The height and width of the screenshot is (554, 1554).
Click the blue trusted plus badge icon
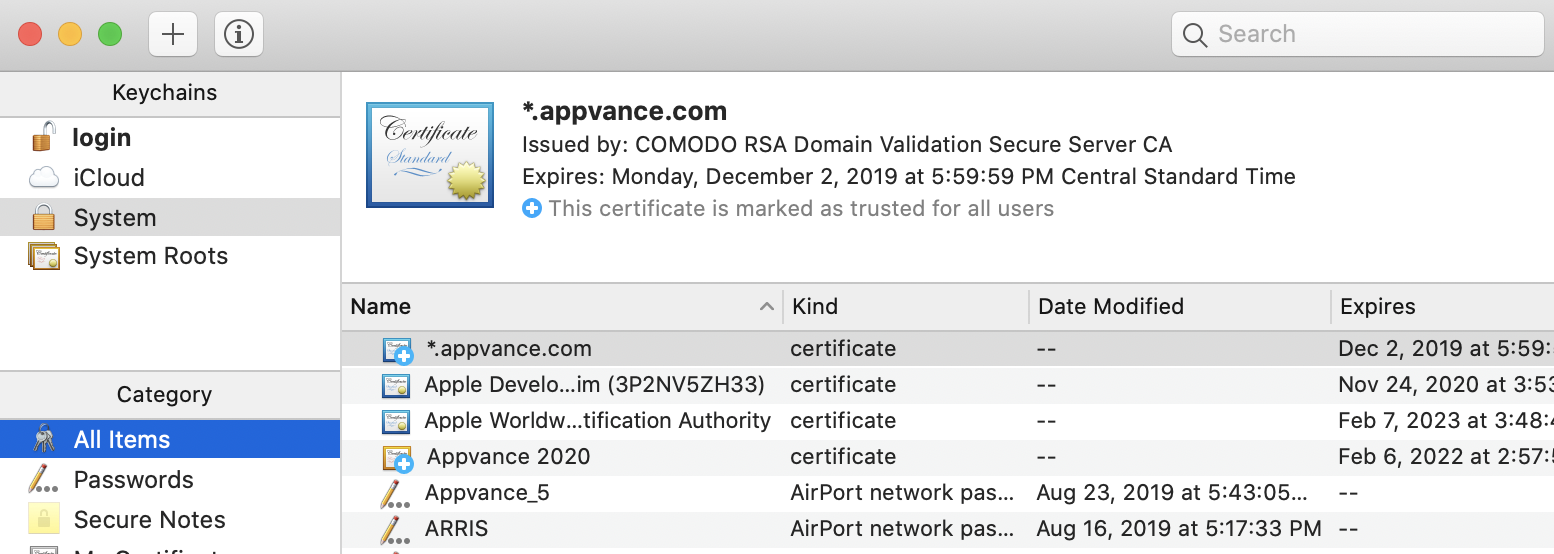pos(532,209)
